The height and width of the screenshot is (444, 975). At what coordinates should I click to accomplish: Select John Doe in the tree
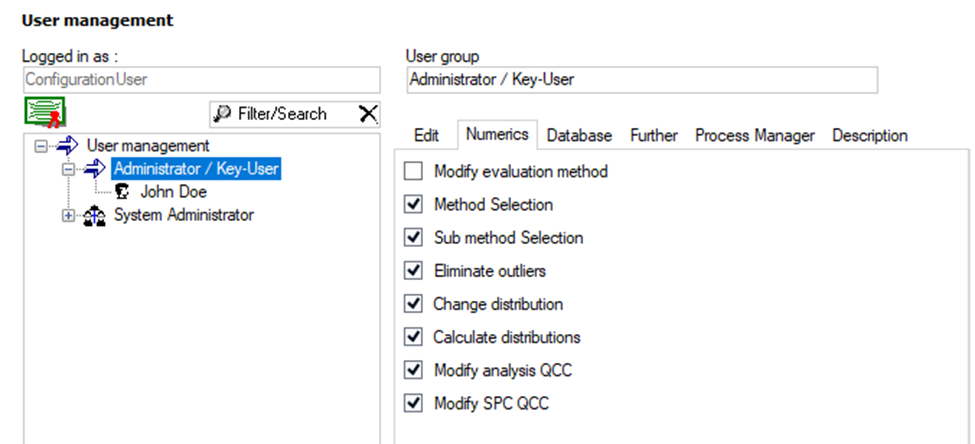173,192
